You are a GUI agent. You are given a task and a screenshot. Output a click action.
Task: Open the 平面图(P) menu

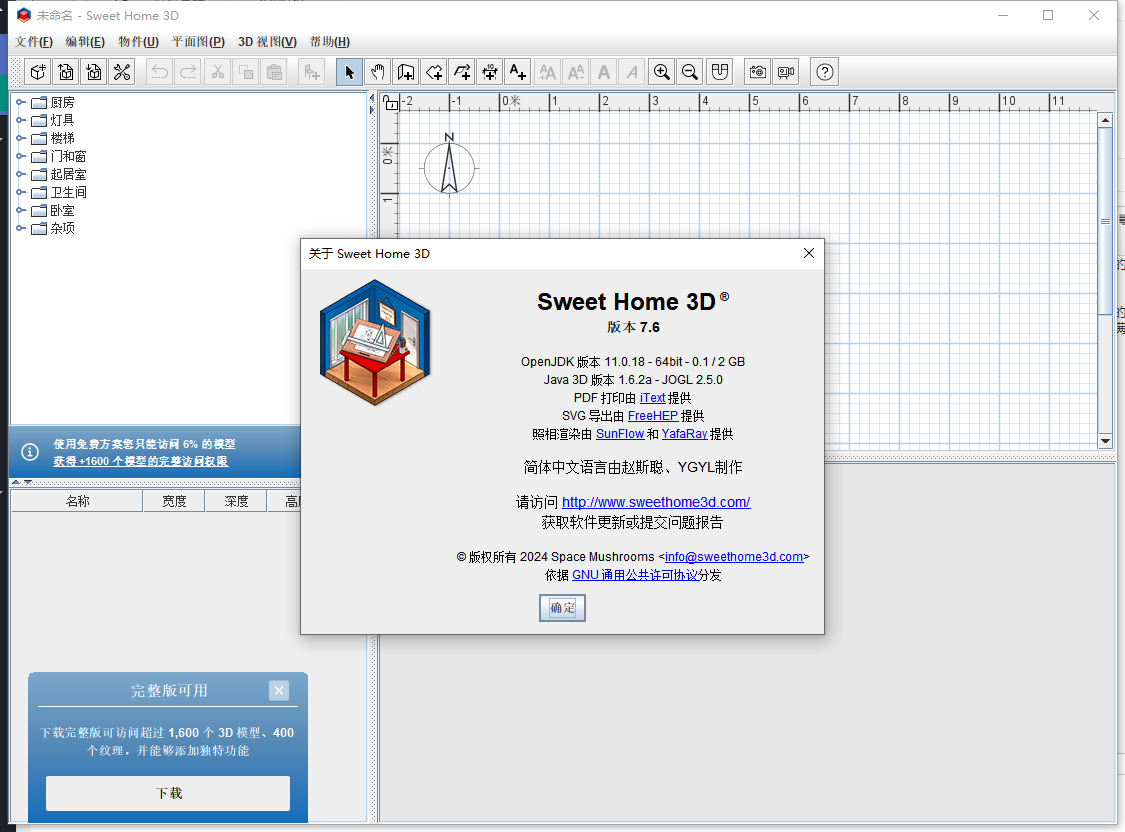click(x=198, y=42)
